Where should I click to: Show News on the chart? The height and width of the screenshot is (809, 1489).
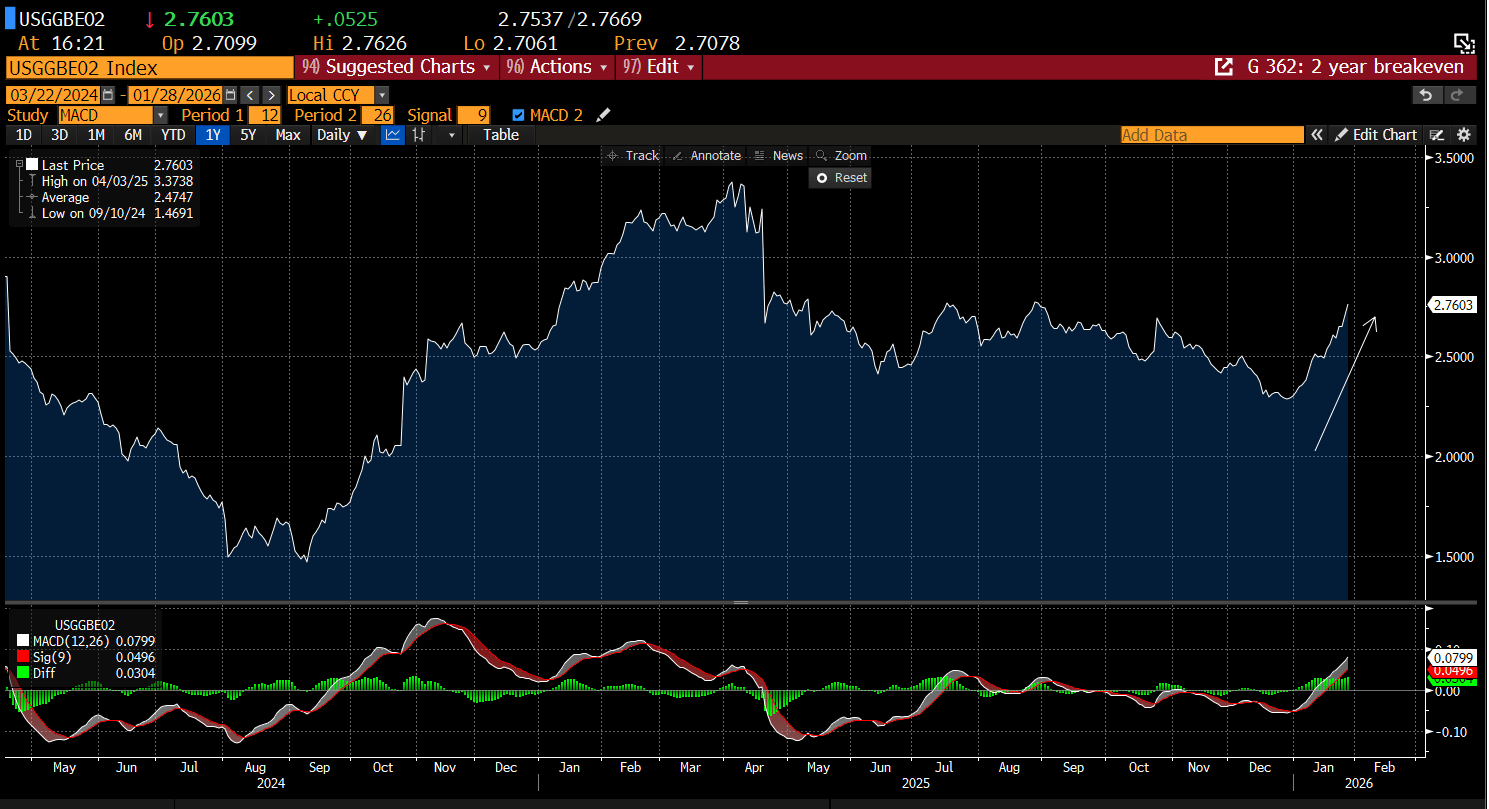click(779, 156)
